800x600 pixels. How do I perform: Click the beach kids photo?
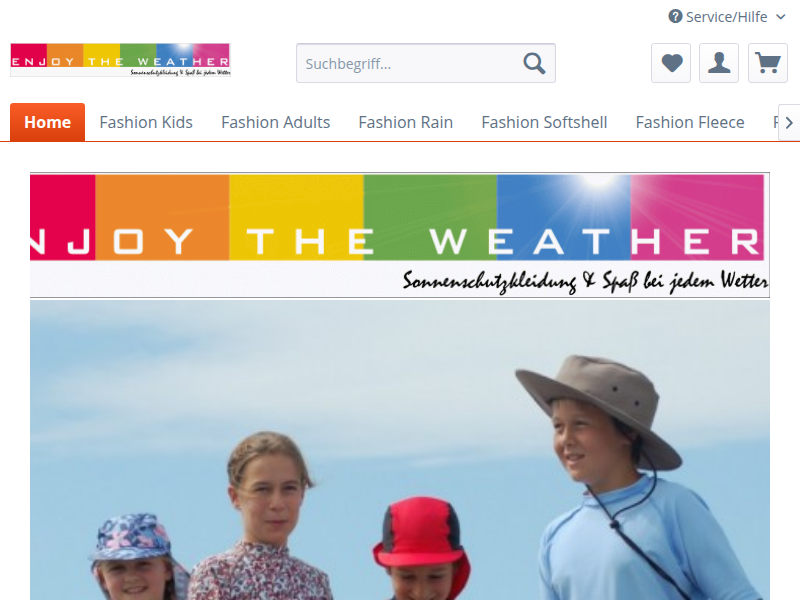[399, 450]
